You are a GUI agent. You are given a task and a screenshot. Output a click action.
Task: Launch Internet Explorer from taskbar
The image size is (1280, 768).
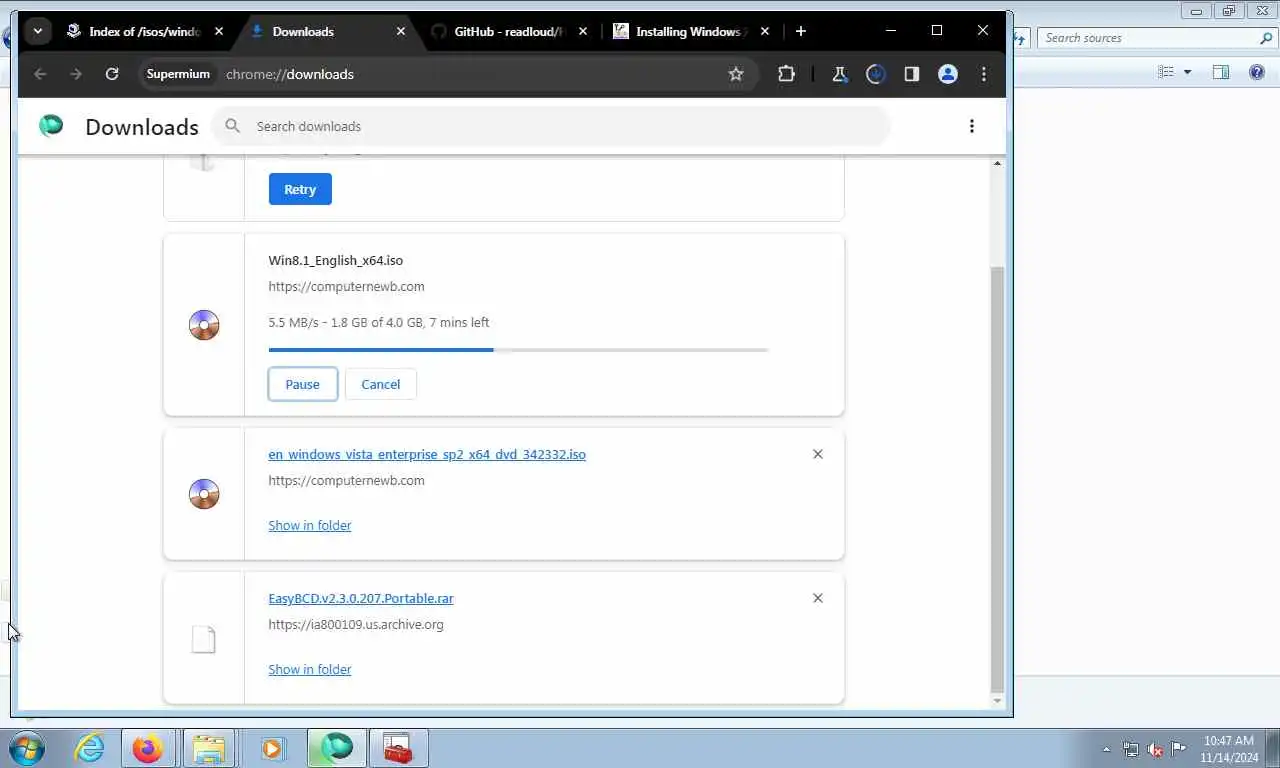click(90, 748)
